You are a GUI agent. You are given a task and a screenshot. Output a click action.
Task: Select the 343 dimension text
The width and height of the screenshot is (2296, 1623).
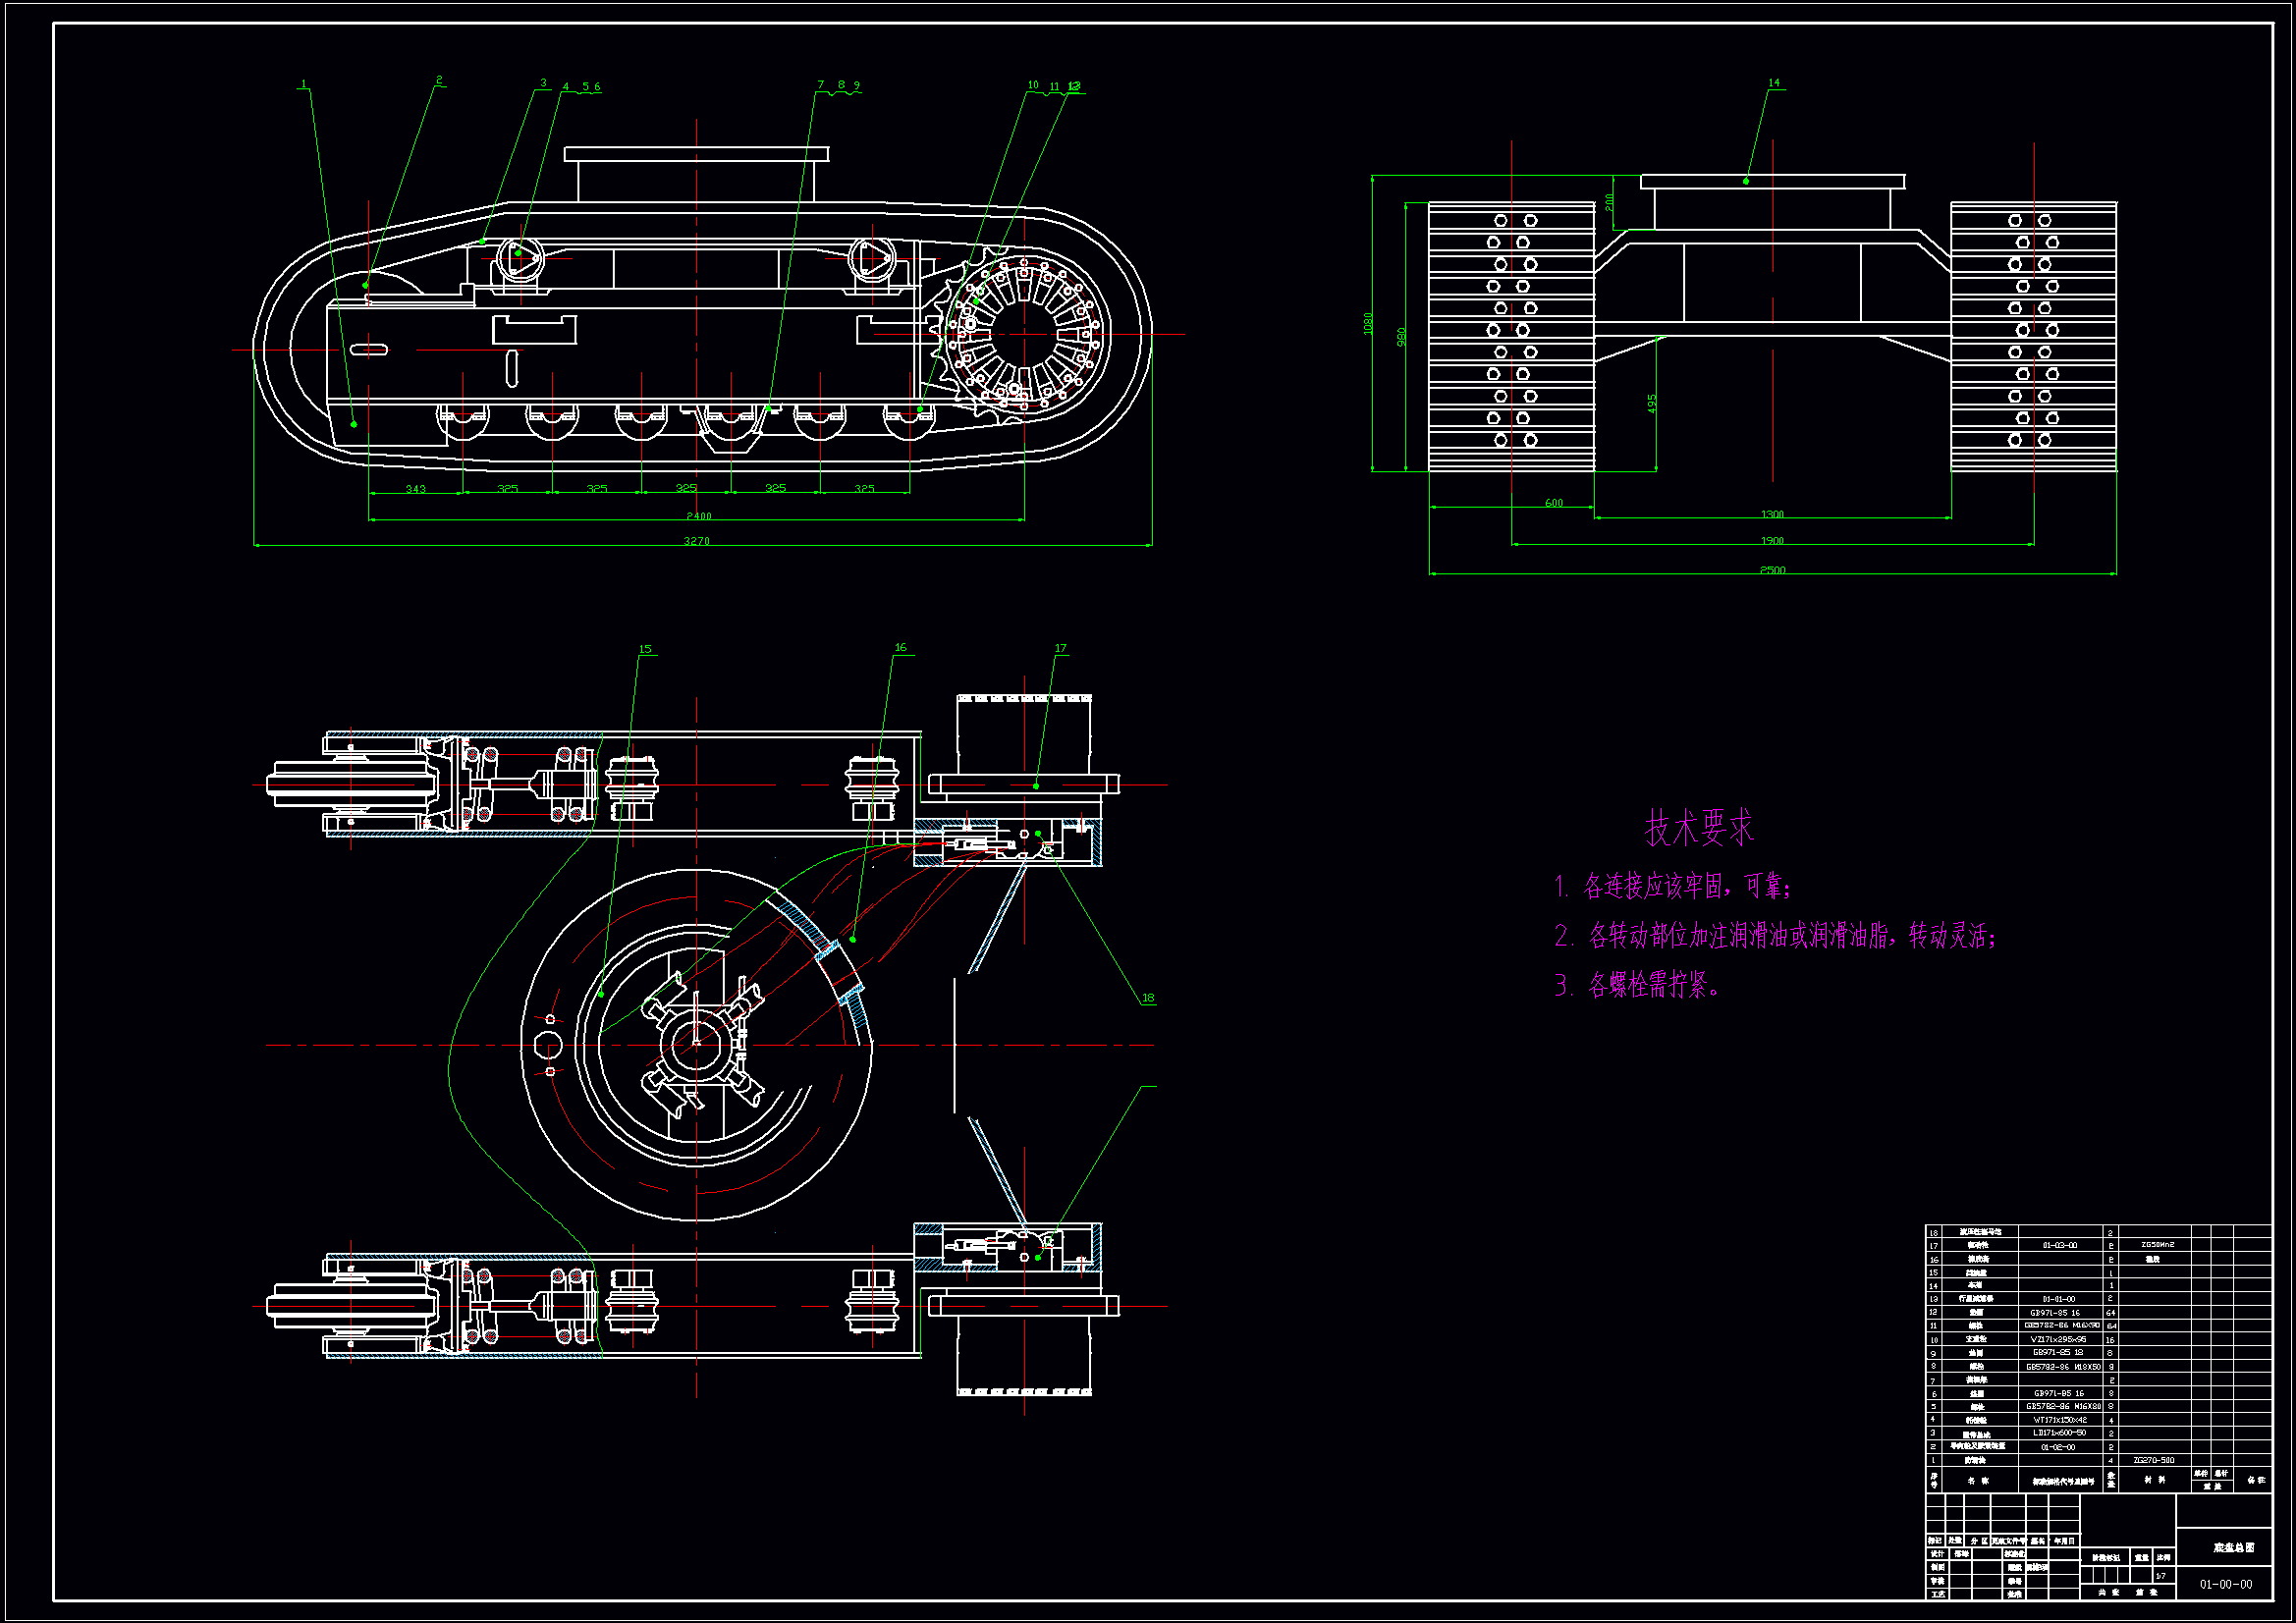pyautogui.click(x=415, y=489)
